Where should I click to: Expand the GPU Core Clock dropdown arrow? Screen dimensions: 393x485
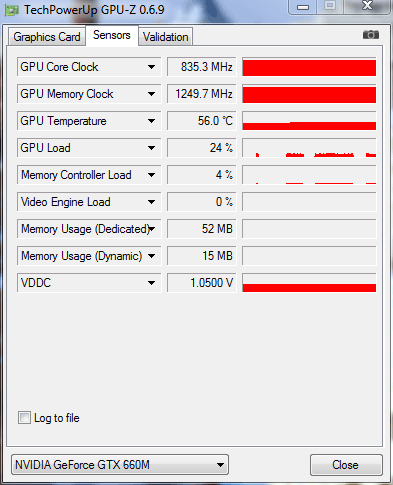(x=151, y=67)
